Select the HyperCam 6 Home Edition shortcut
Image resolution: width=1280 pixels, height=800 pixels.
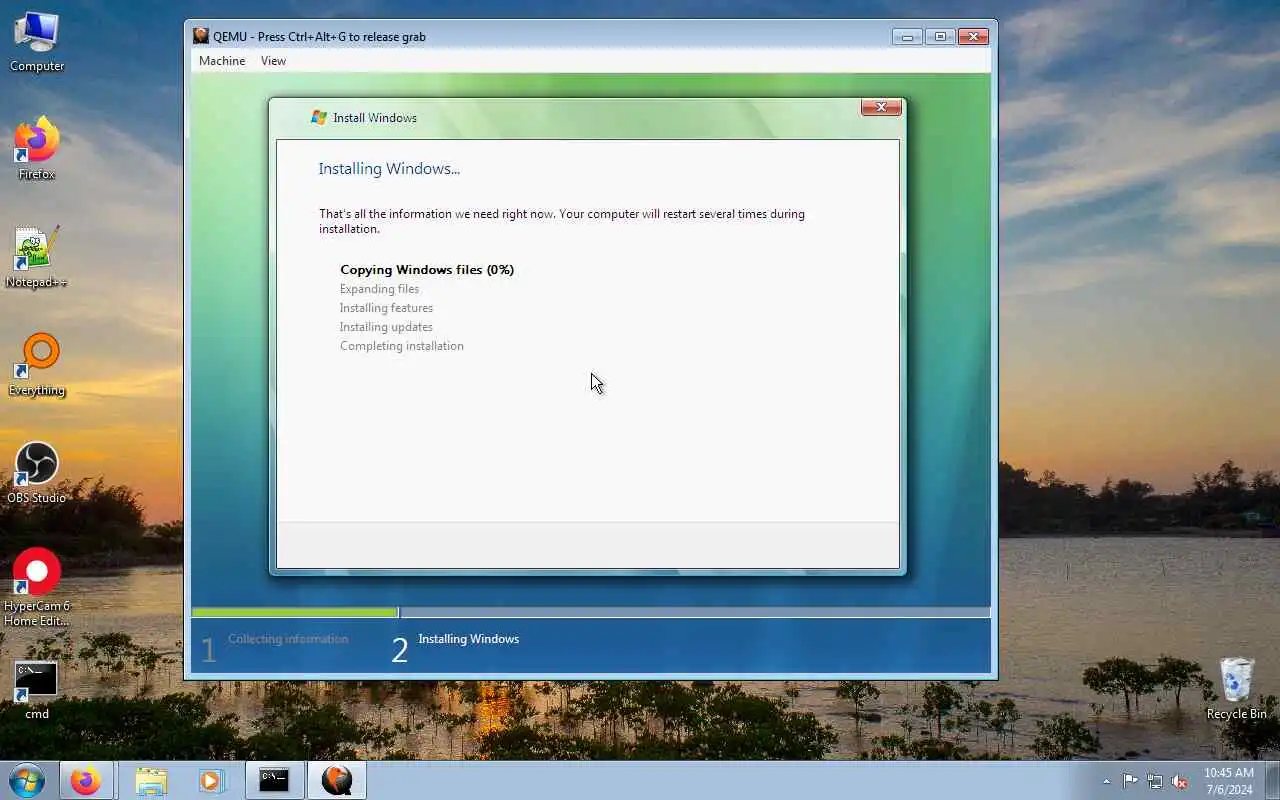click(37, 587)
